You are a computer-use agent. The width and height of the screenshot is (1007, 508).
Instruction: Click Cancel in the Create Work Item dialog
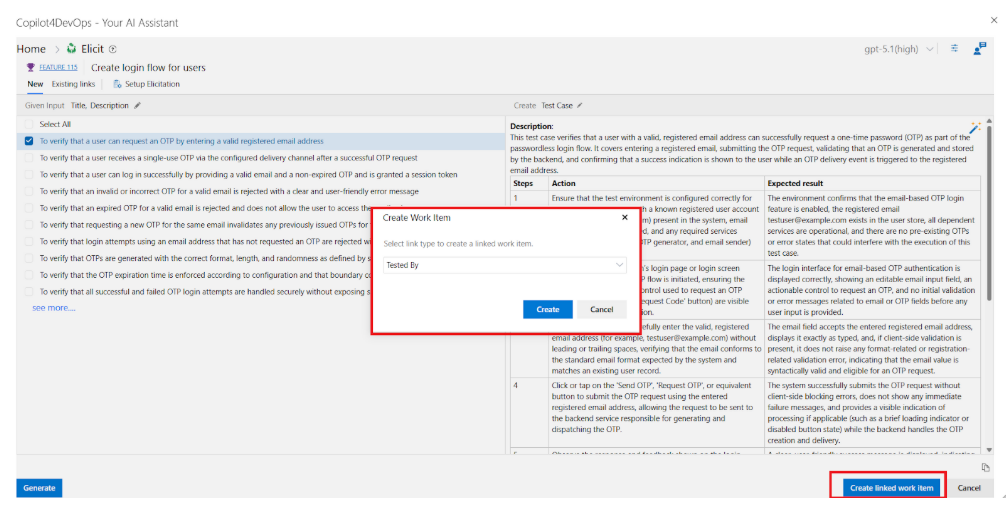602,309
